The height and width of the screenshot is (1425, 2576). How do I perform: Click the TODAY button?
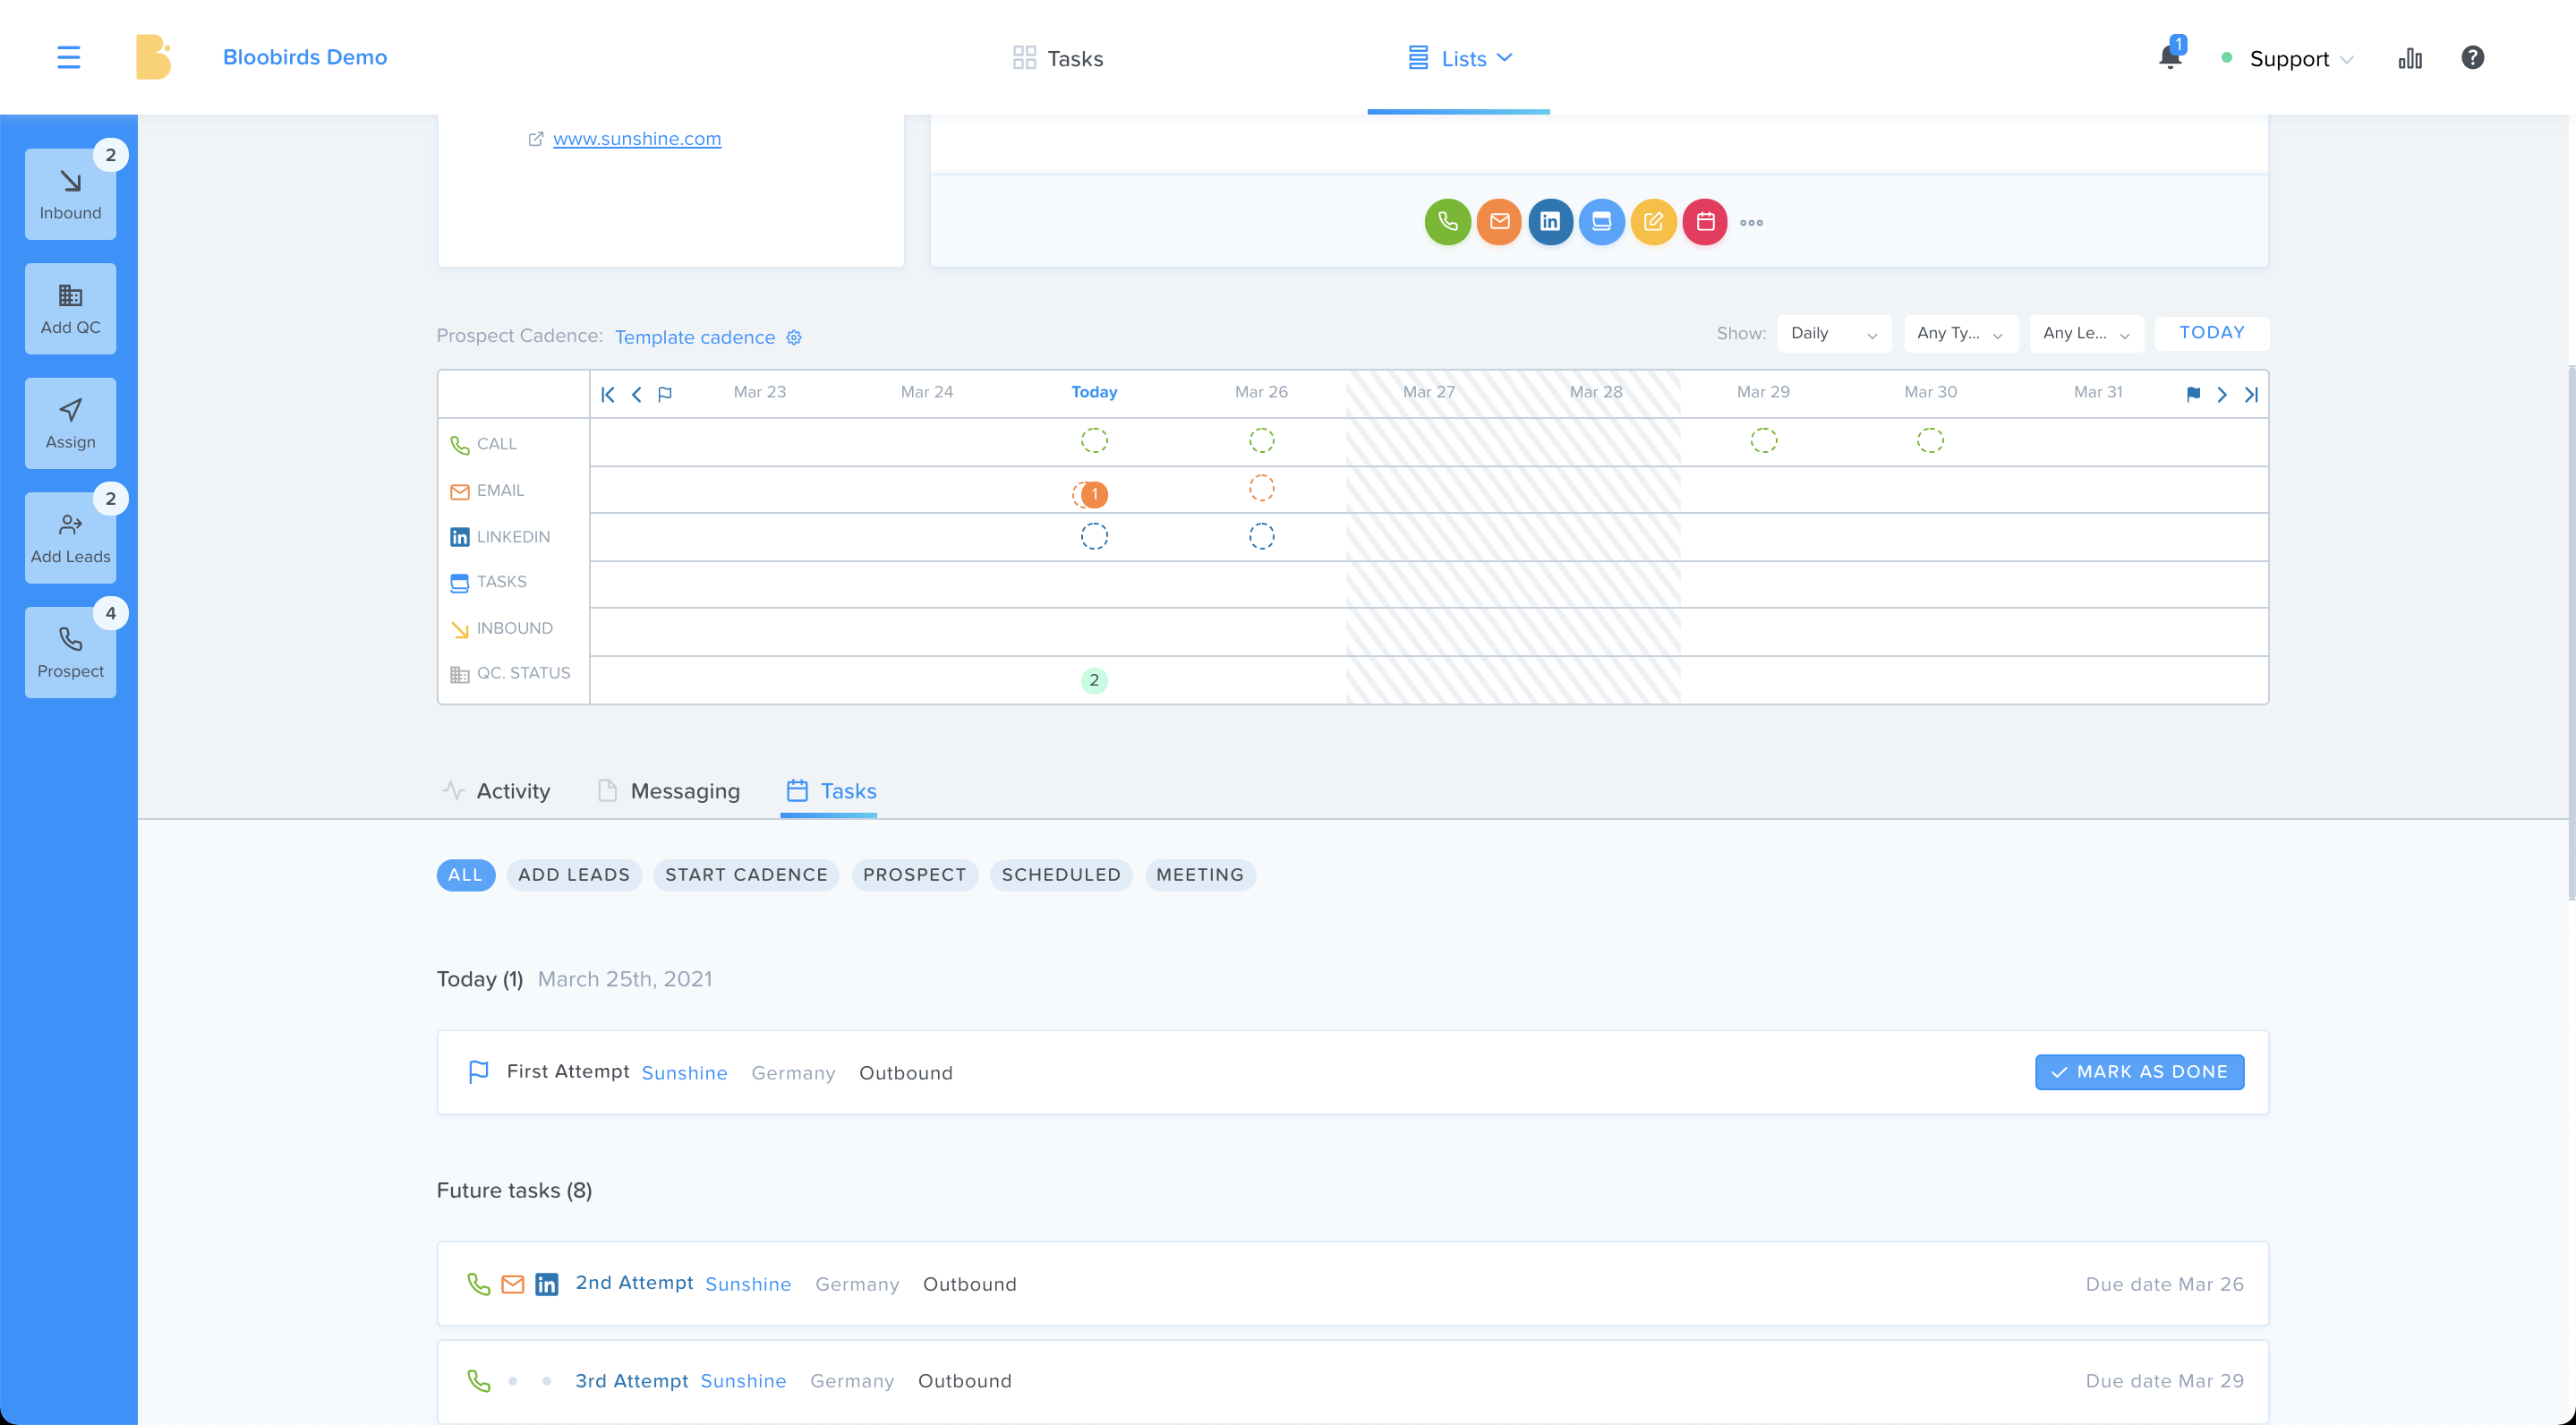[x=2211, y=333]
